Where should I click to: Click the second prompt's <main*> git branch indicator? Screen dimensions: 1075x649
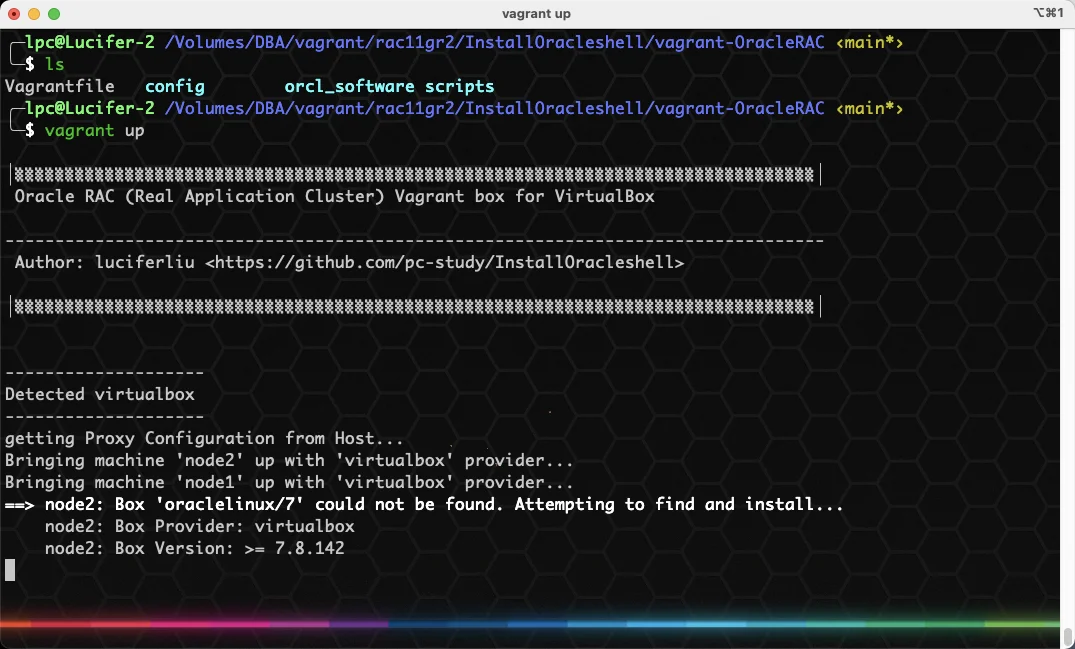[869, 108]
